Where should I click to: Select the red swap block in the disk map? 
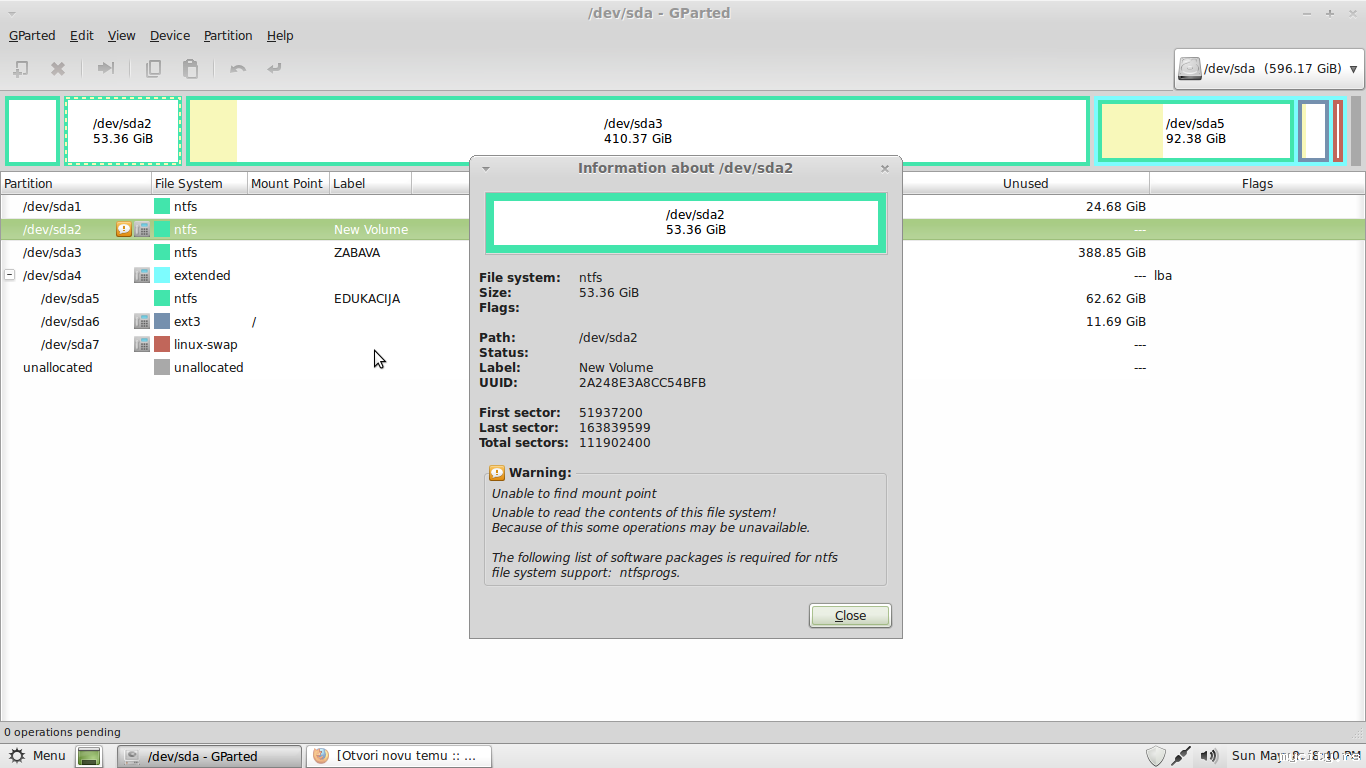(x=1338, y=131)
